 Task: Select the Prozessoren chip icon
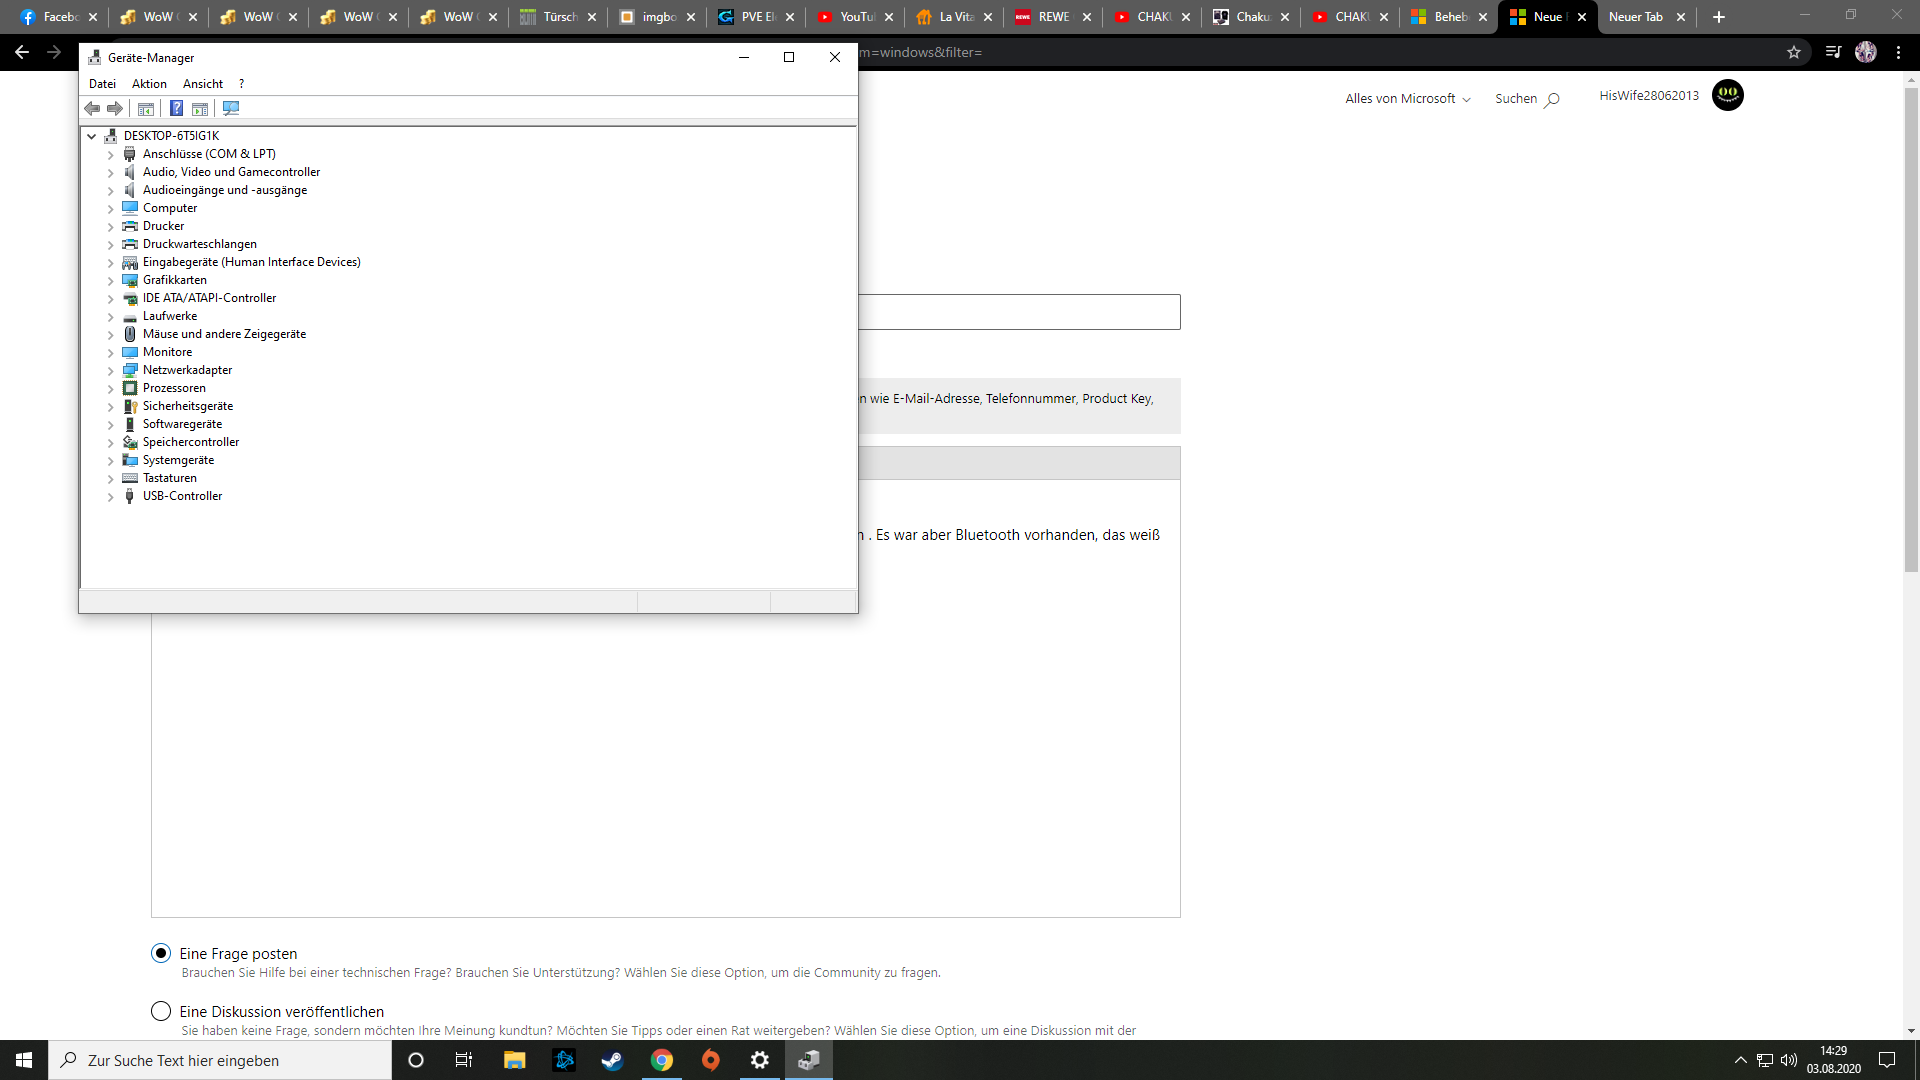129,388
